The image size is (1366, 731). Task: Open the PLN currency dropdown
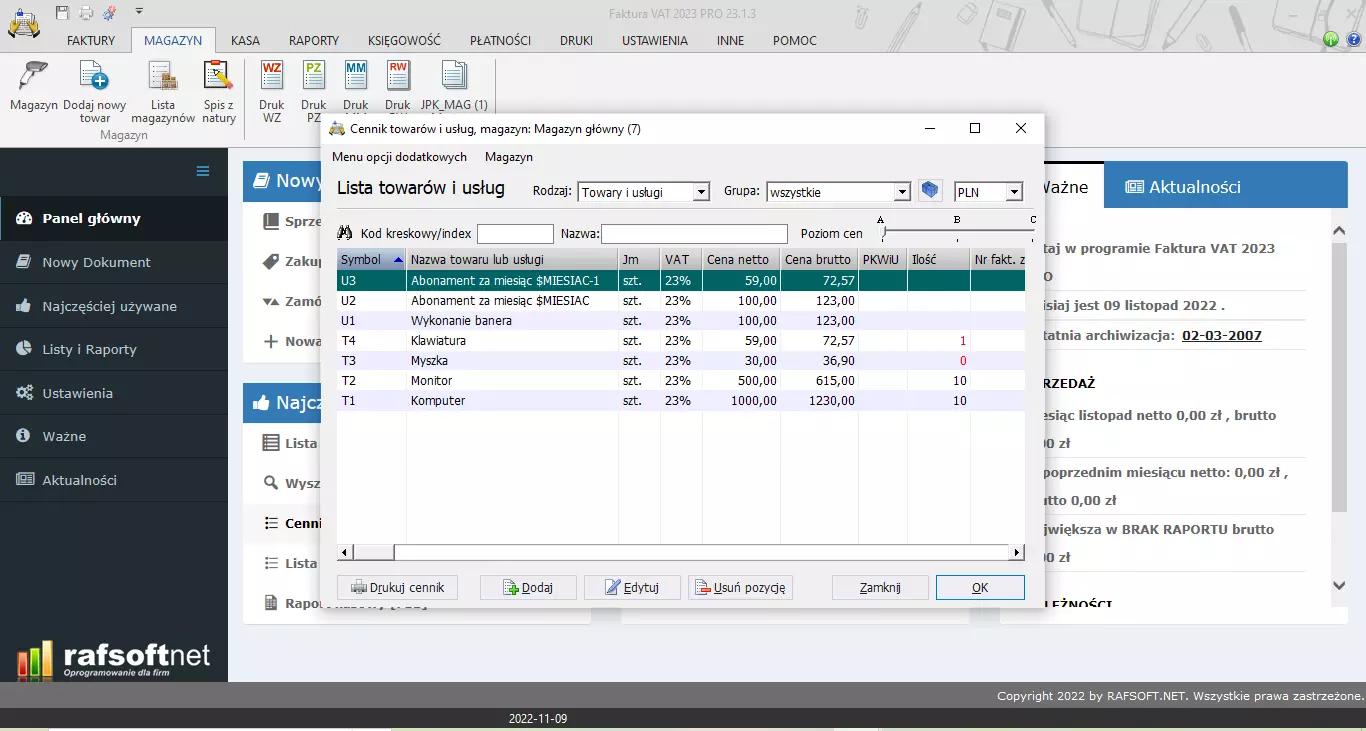(x=1014, y=192)
